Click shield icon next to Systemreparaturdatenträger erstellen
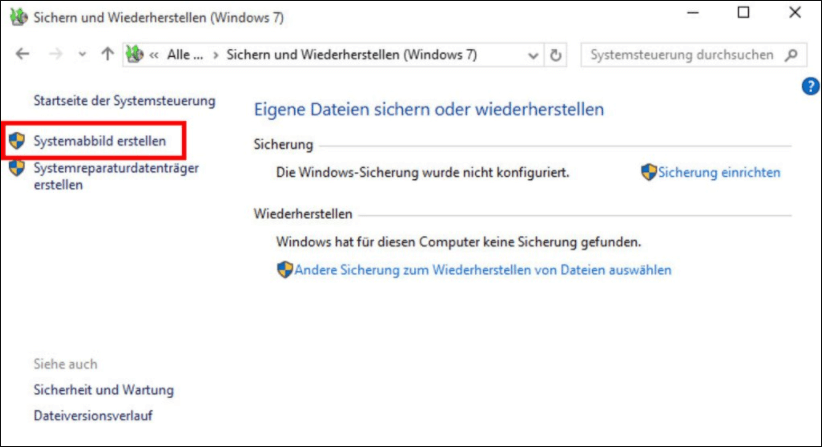This screenshot has width=822, height=447. point(17,169)
